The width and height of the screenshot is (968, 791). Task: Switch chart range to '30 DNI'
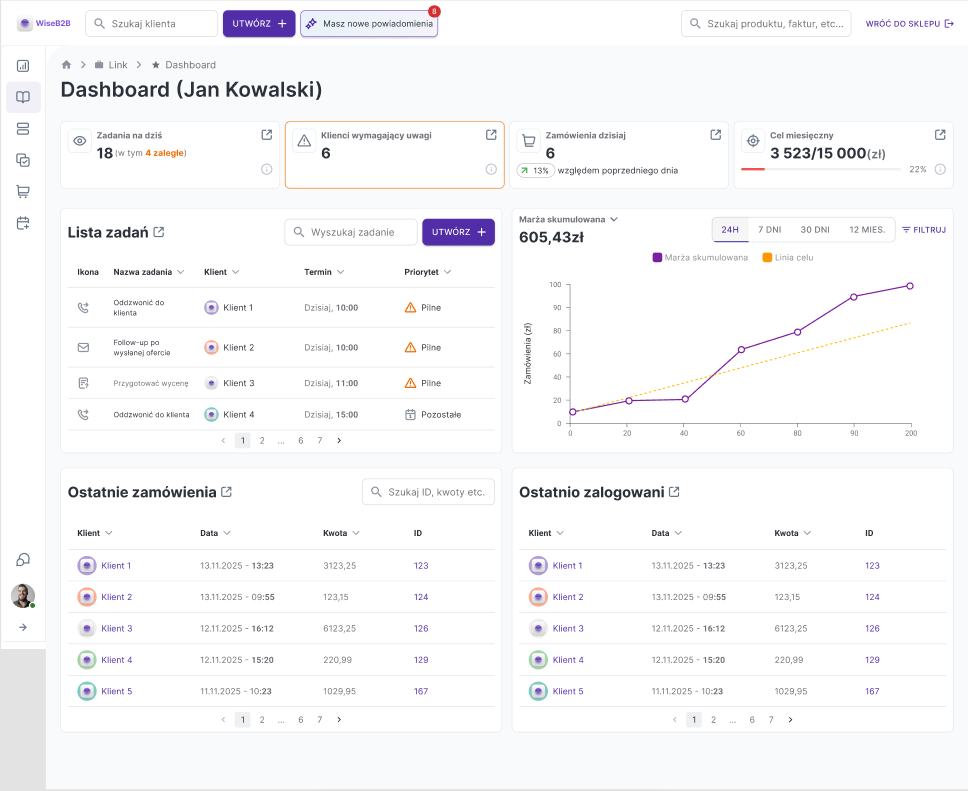815,229
